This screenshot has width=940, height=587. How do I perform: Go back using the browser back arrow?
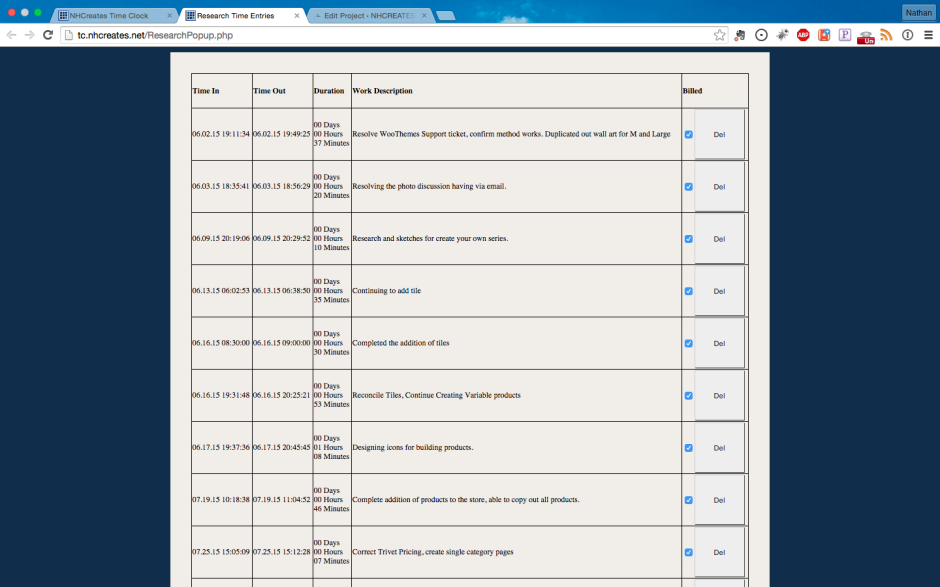[x=11, y=35]
